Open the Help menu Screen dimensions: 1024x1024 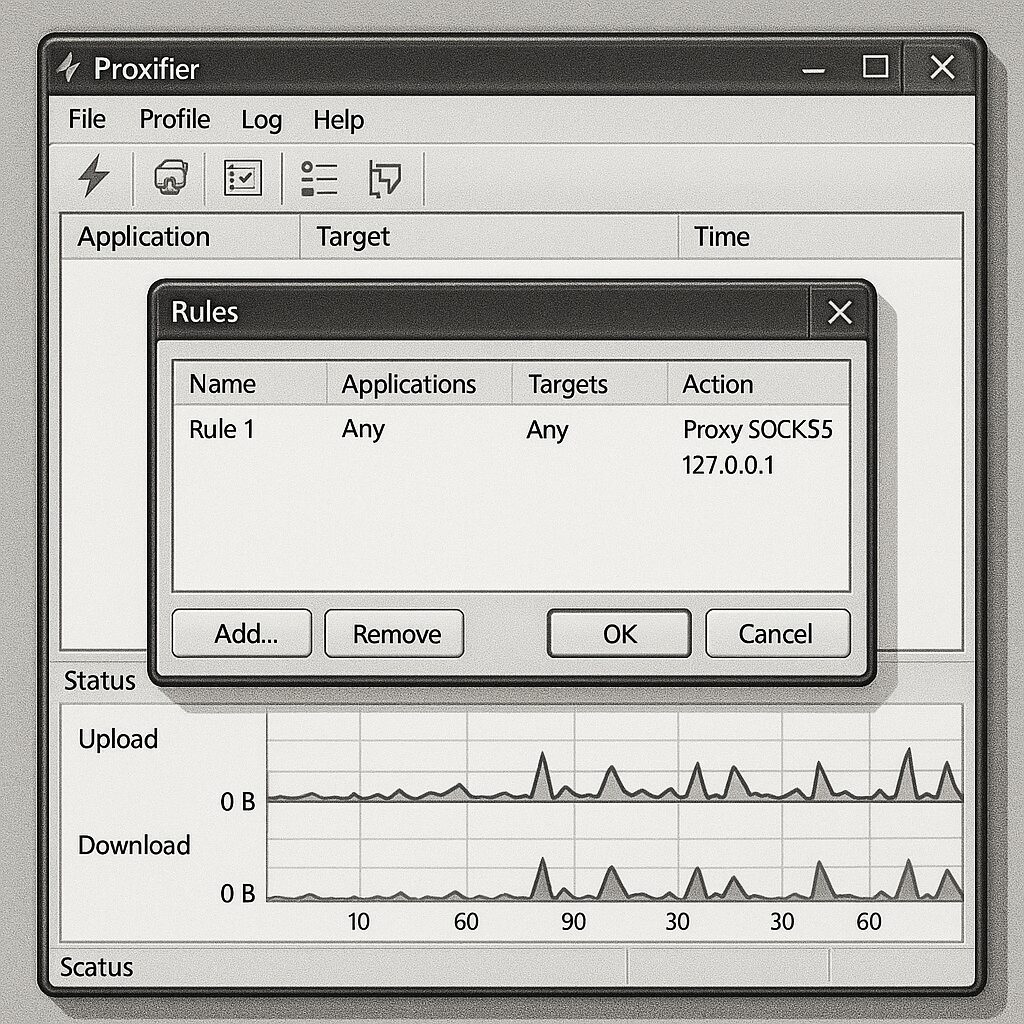pos(338,120)
